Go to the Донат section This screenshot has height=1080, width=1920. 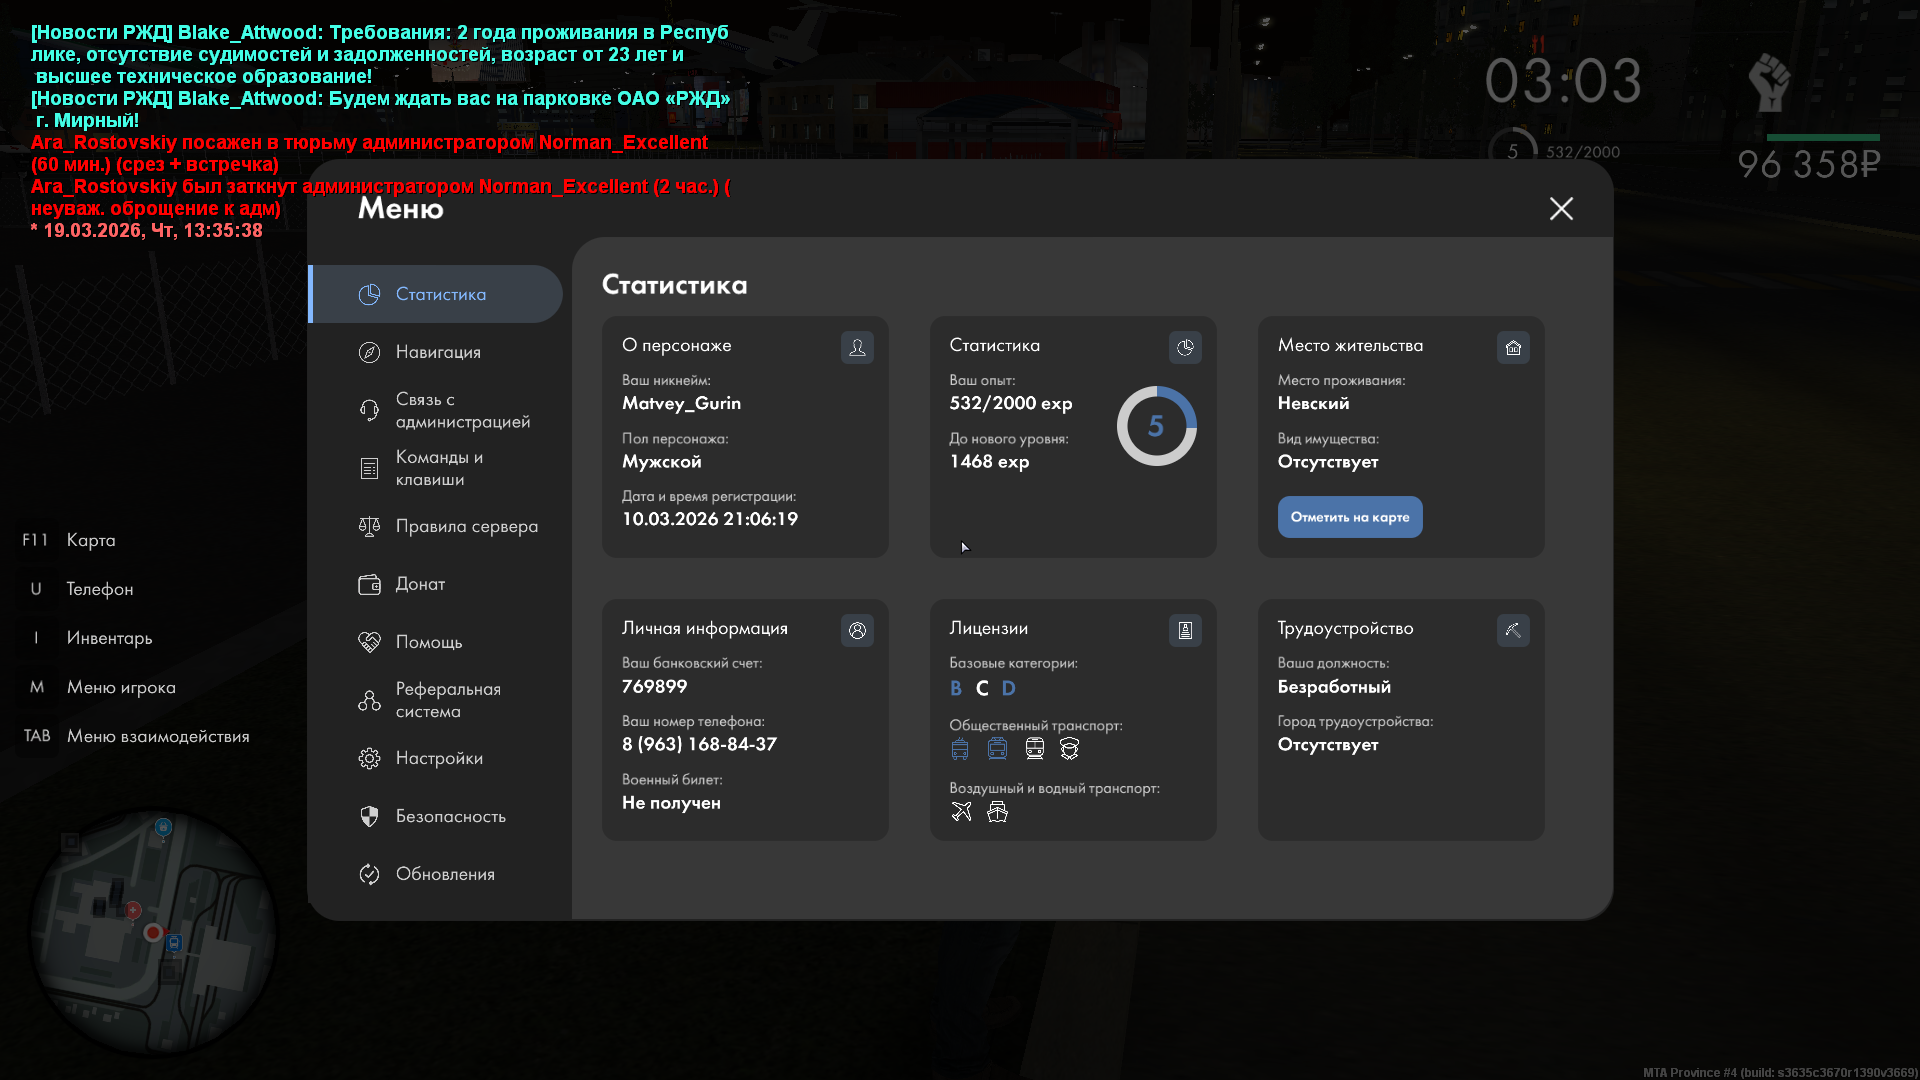click(420, 584)
